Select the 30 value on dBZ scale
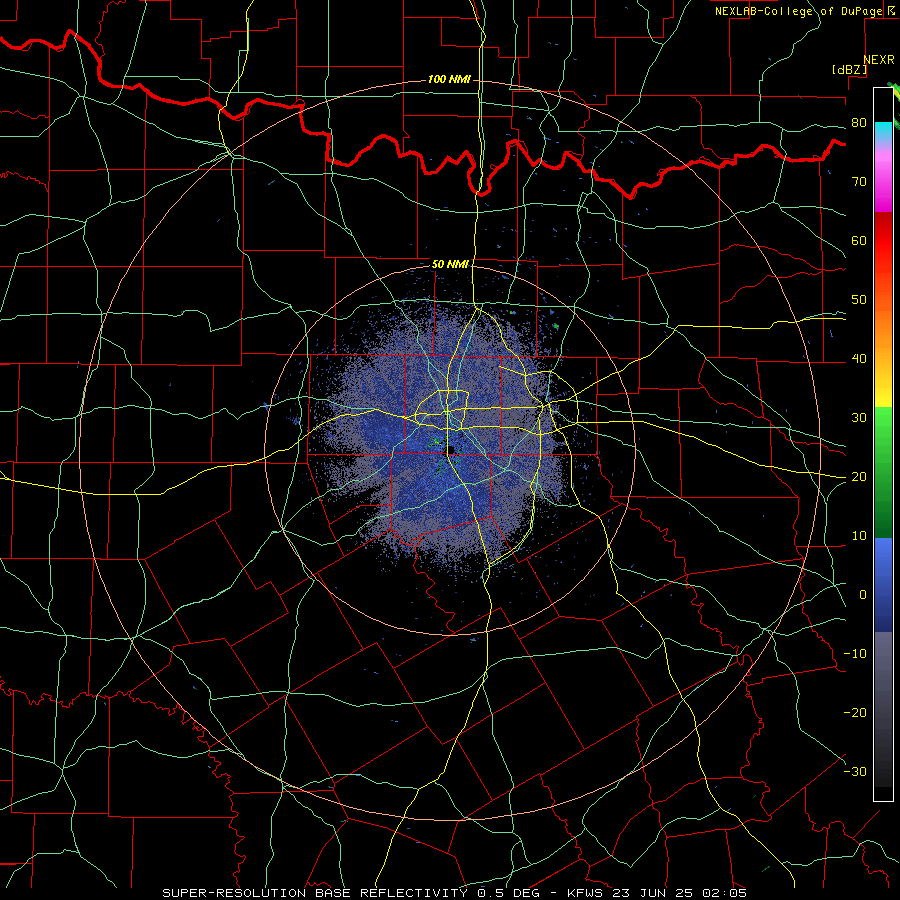The image size is (900, 900). 859,418
